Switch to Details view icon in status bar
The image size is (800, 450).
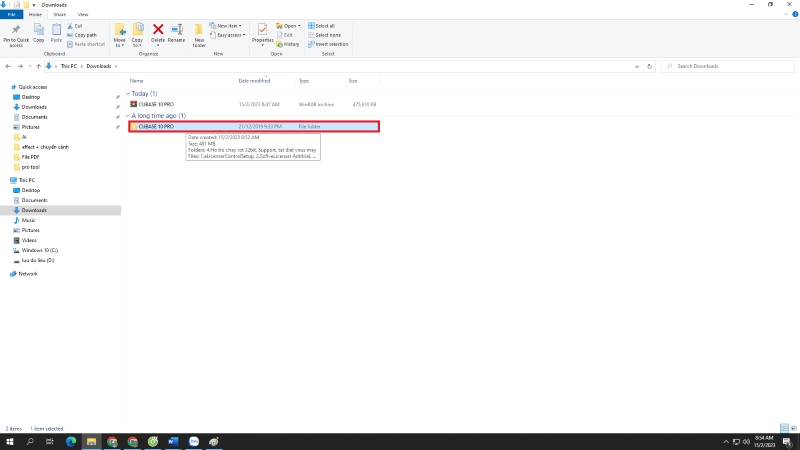point(784,428)
